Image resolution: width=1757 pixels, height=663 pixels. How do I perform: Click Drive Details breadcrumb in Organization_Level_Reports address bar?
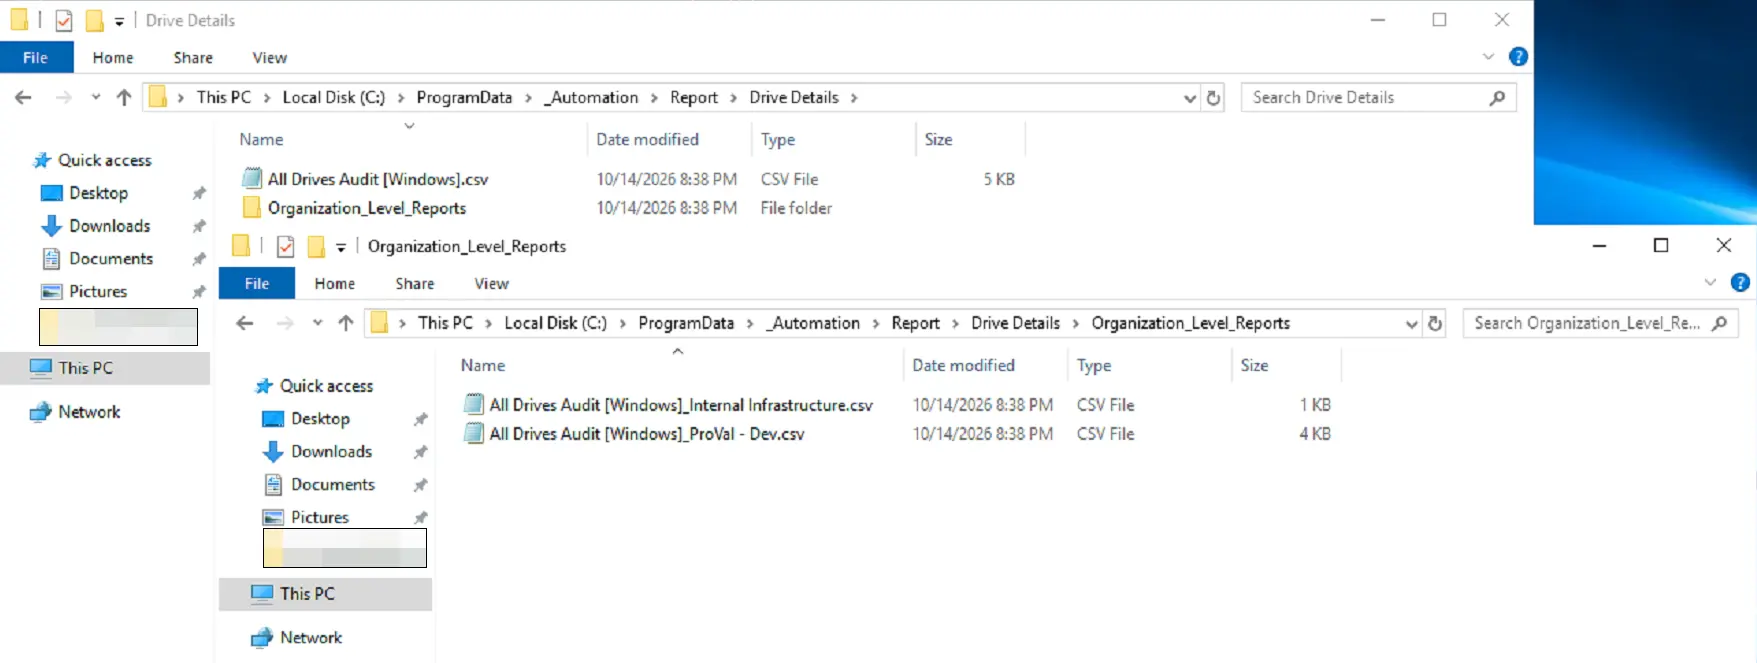pyautogui.click(x=1015, y=323)
